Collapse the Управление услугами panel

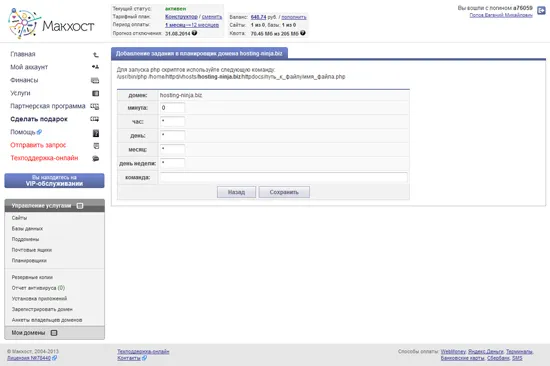click(x=80, y=206)
